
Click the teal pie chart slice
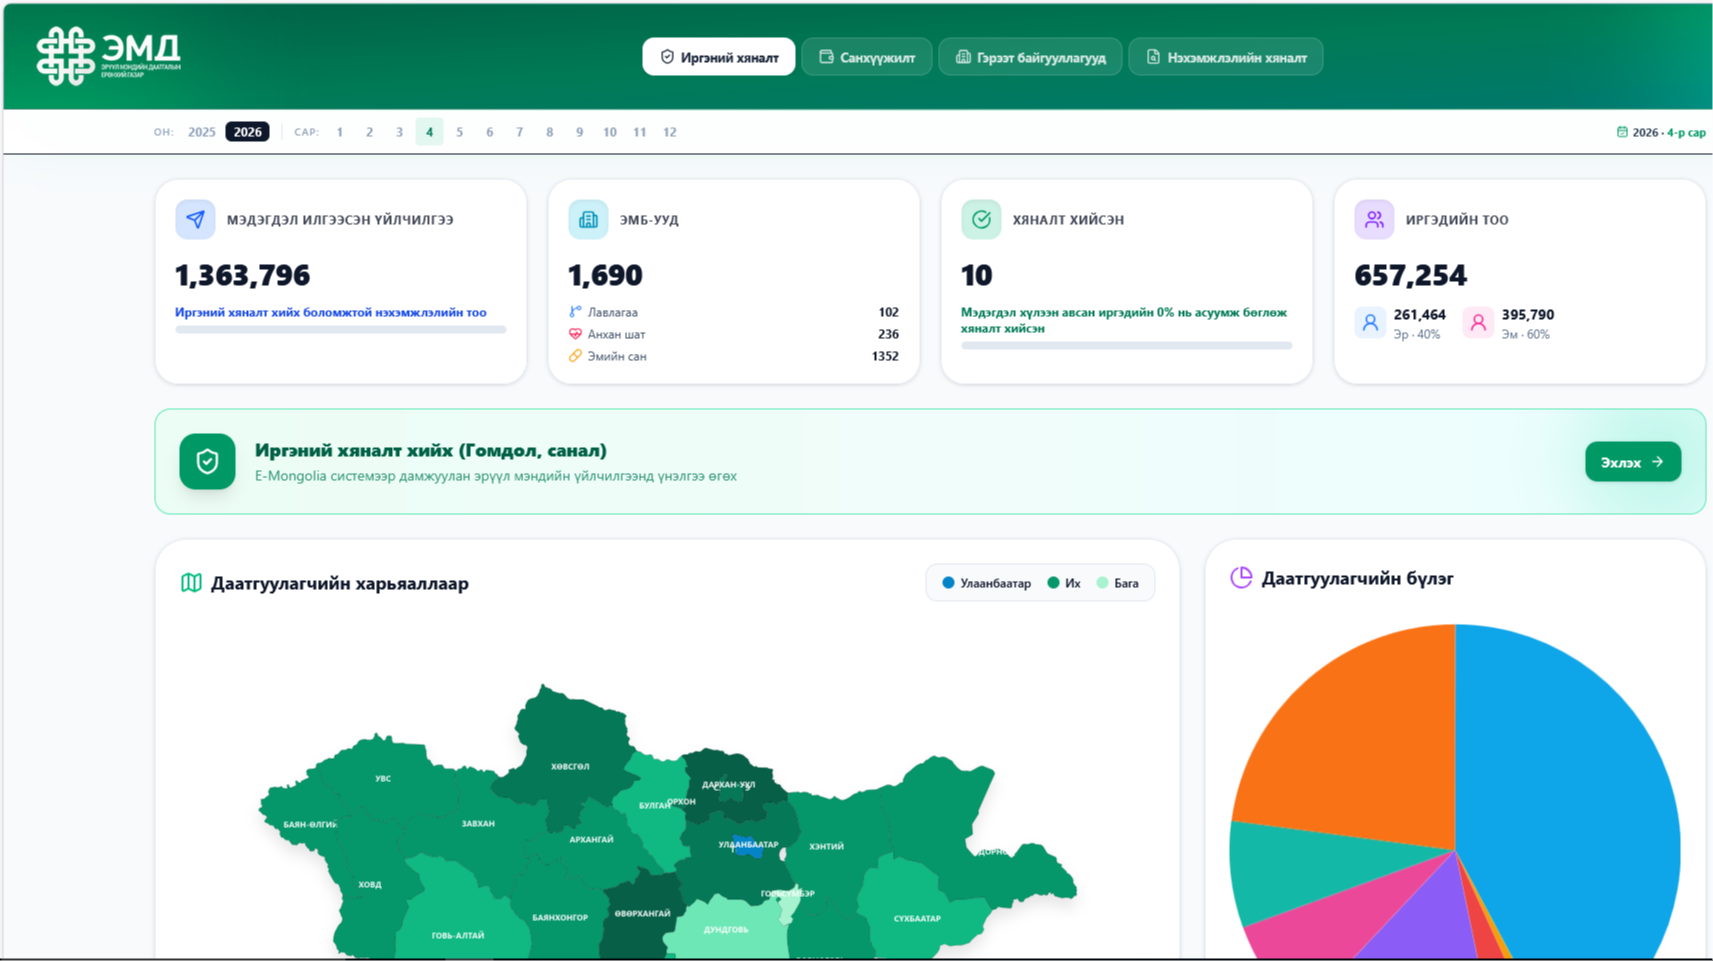[x=1320, y=865]
